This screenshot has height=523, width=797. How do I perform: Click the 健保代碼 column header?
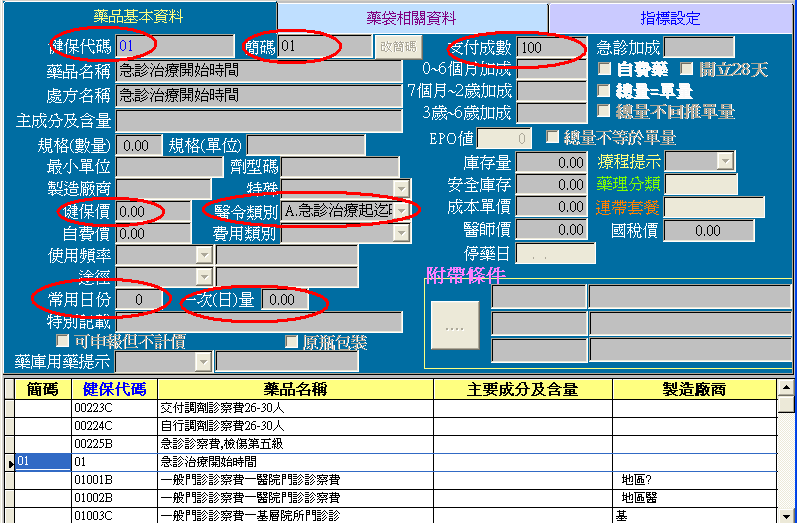click(x=114, y=389)
